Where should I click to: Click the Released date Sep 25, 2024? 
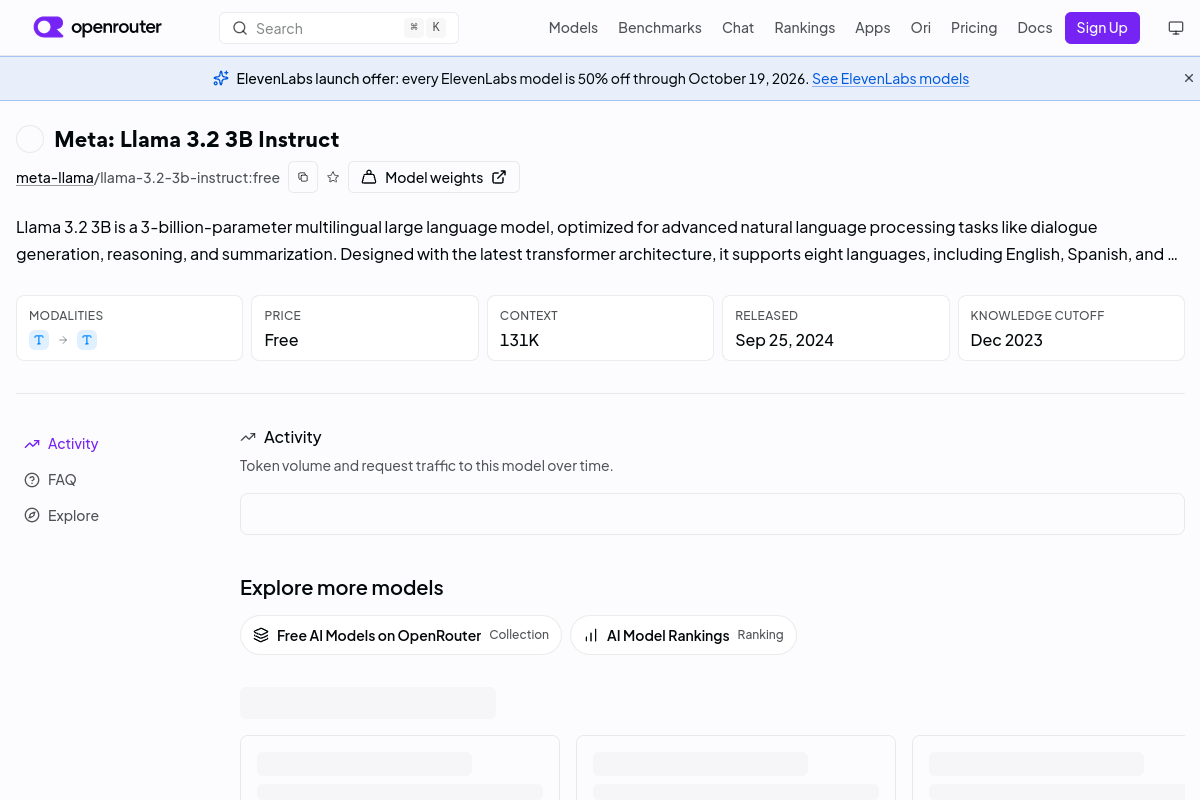pos(785,340)
